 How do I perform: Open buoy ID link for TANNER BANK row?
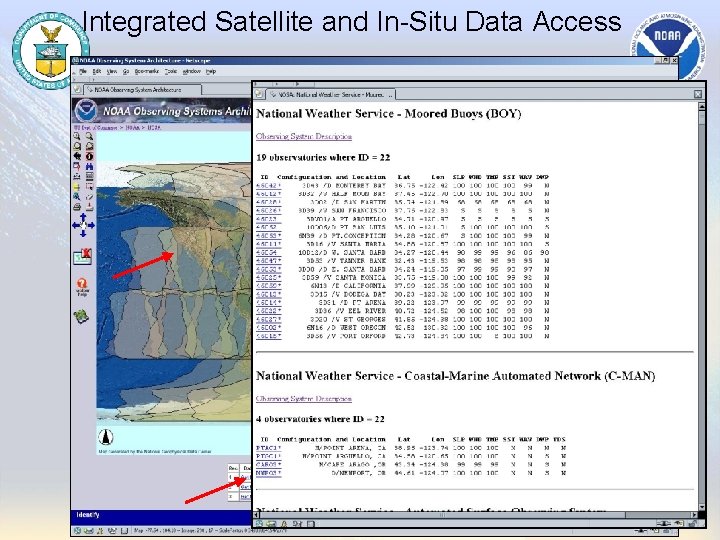coord(269,261)
